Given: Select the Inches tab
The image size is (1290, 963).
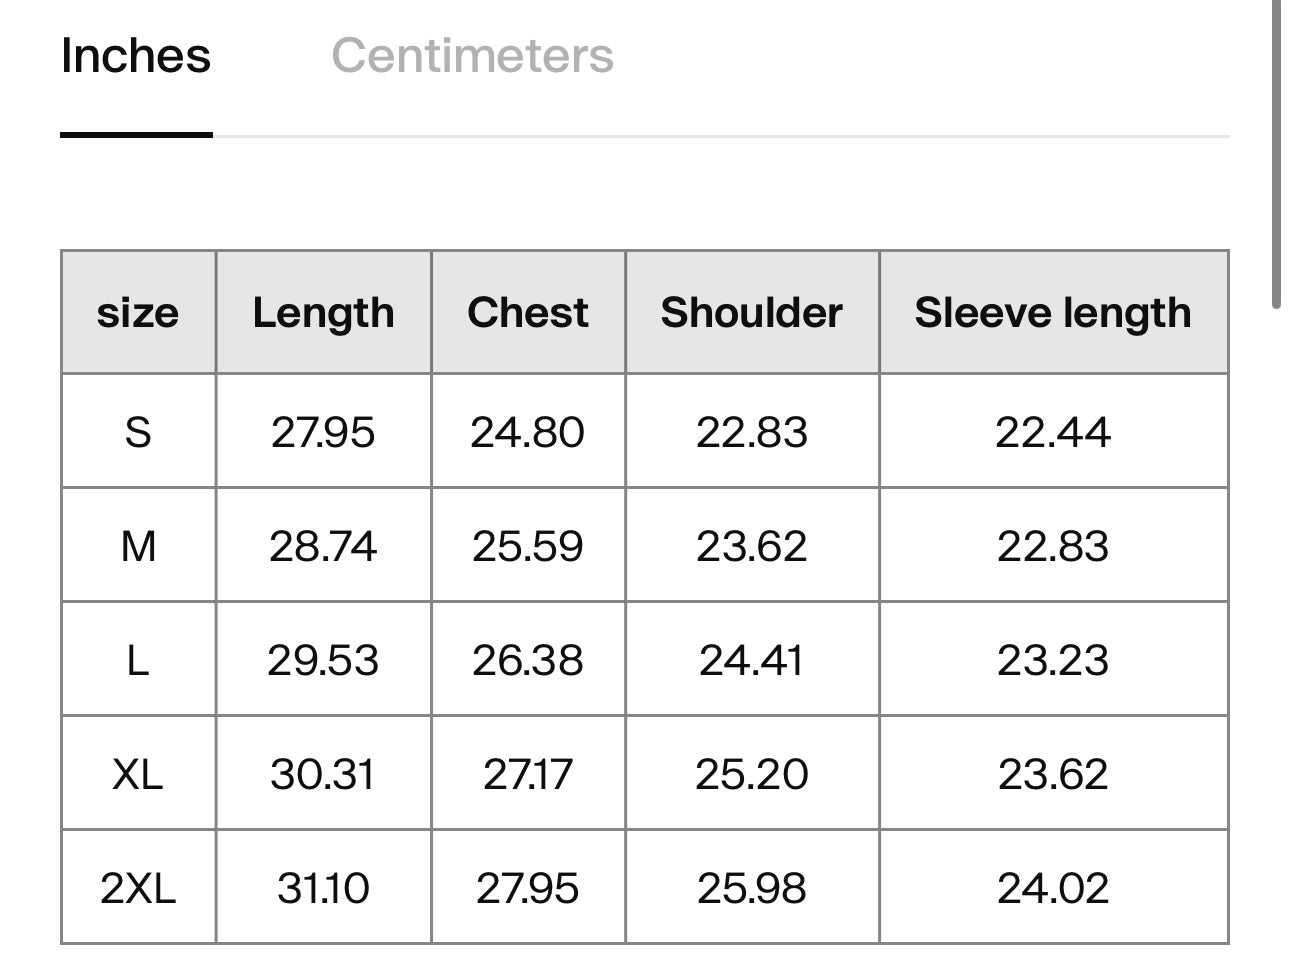Looking at the screenshot, I should [x=136, y=56].
